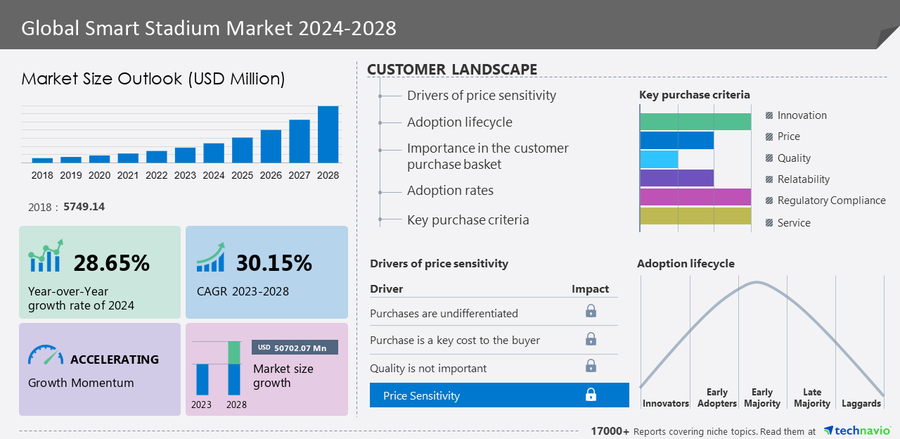The height and width of the screenshot is (439, 900).
Task: Click the market size growth bar icon
Action: point(218,366)
